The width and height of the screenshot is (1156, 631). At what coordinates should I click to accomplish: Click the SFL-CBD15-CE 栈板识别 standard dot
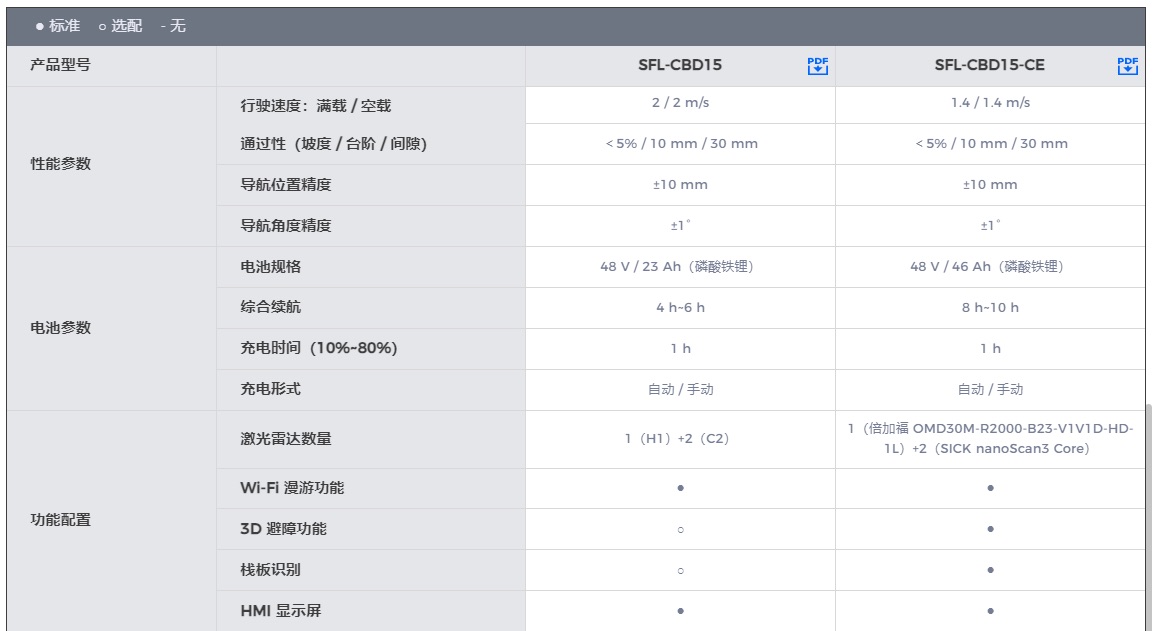point(990,570)
